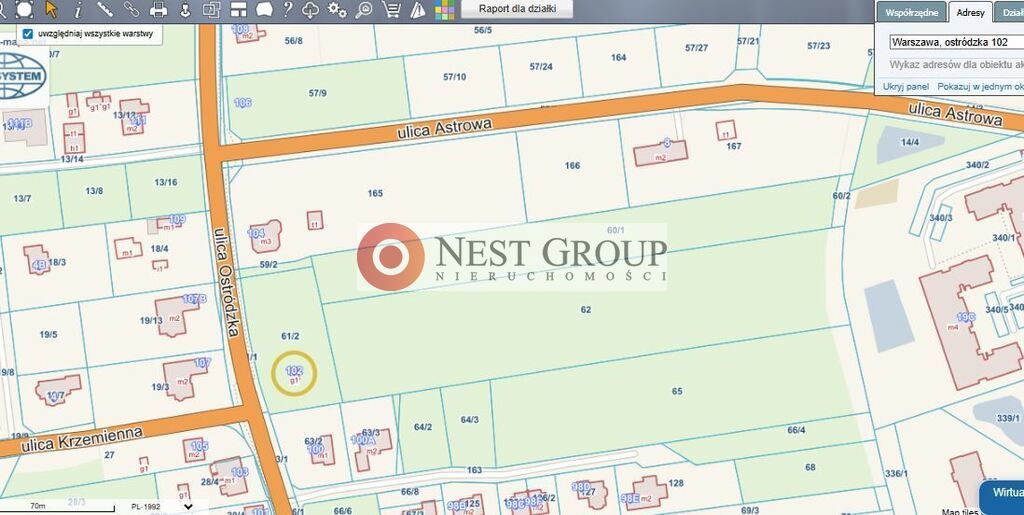Click the address search field 'Warszawa, ostródzka 102'
1024x515 pixels.
tap(956, 42)
